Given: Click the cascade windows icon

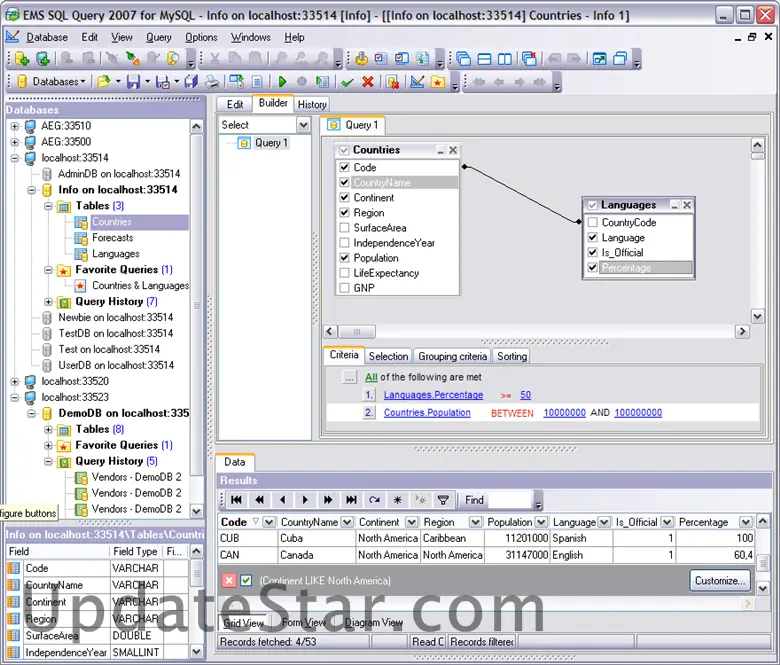Looking at the screenshot, I should coord(464,59).
